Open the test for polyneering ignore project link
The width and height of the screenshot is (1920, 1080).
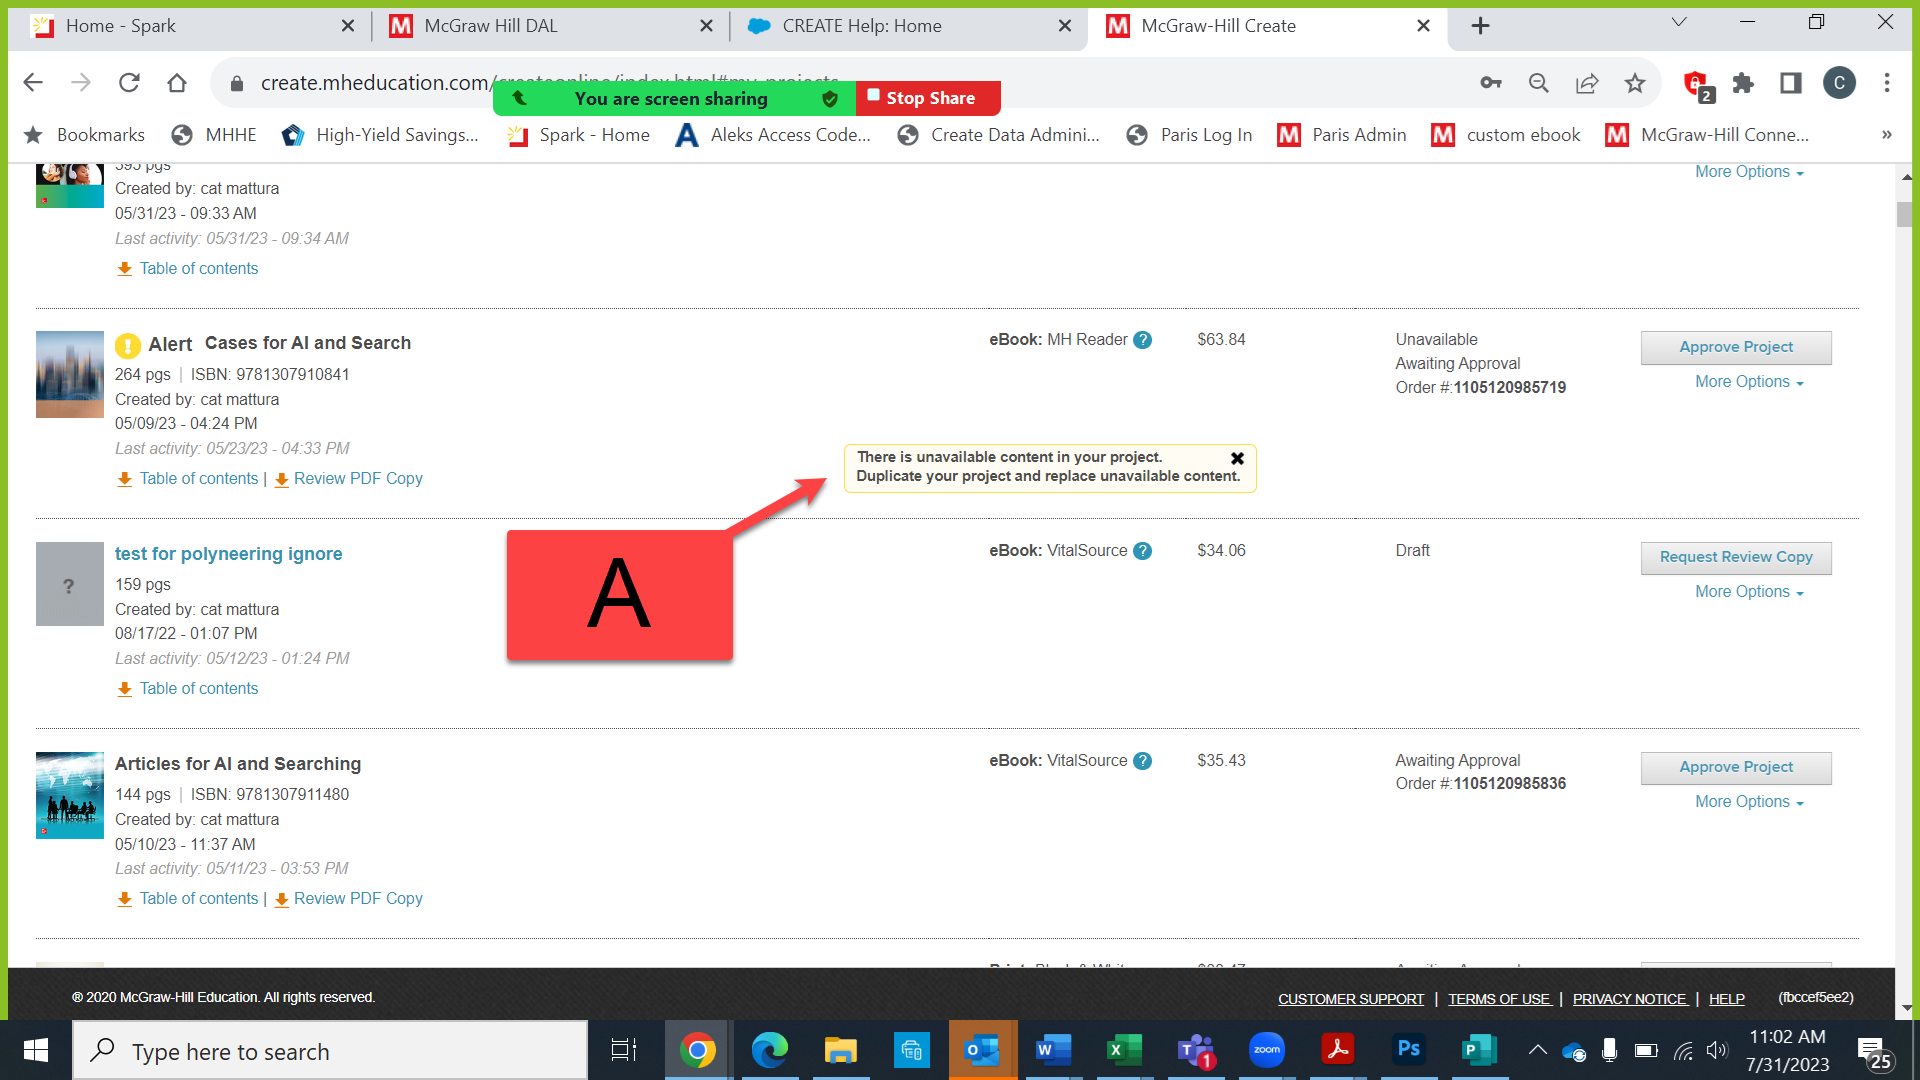click(x=228, y=554)
